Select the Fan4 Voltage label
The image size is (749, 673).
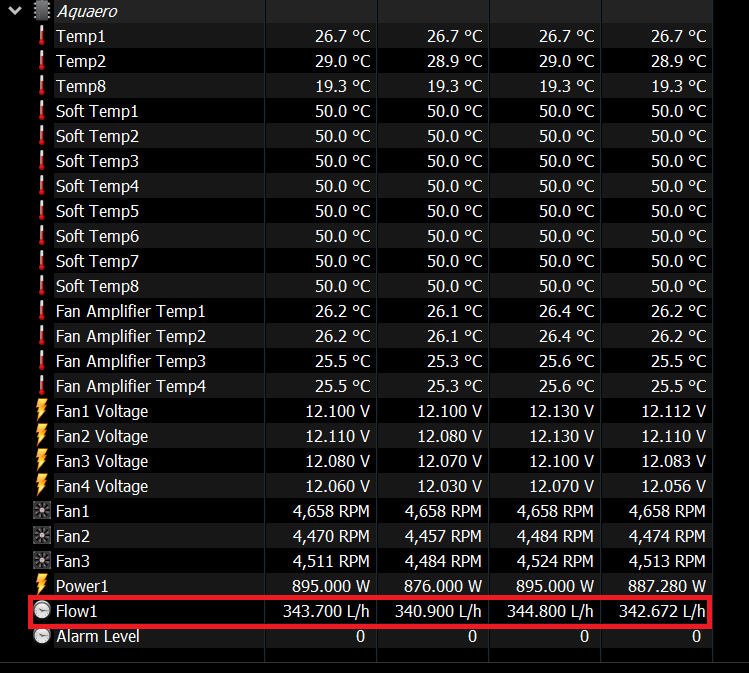pyautogui.click(x=102, y=486)
